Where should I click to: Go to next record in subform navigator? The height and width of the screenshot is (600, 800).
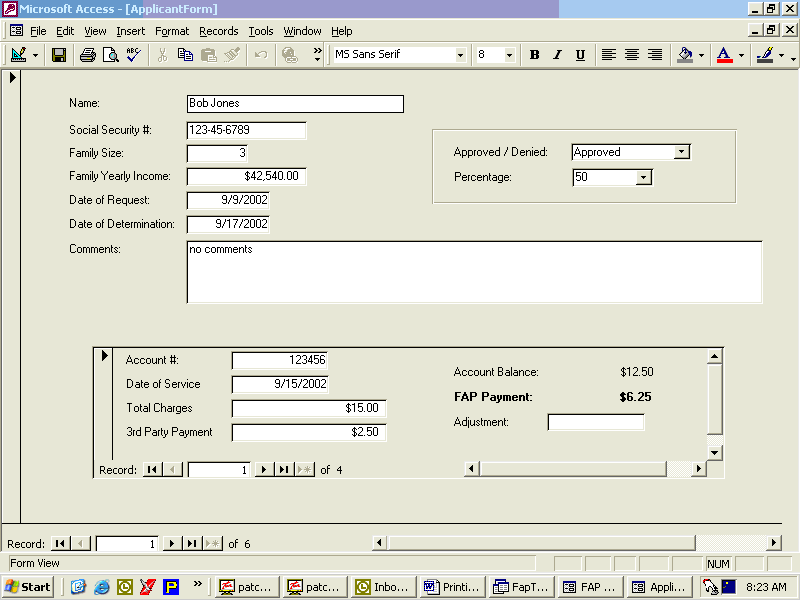(264, 469)
